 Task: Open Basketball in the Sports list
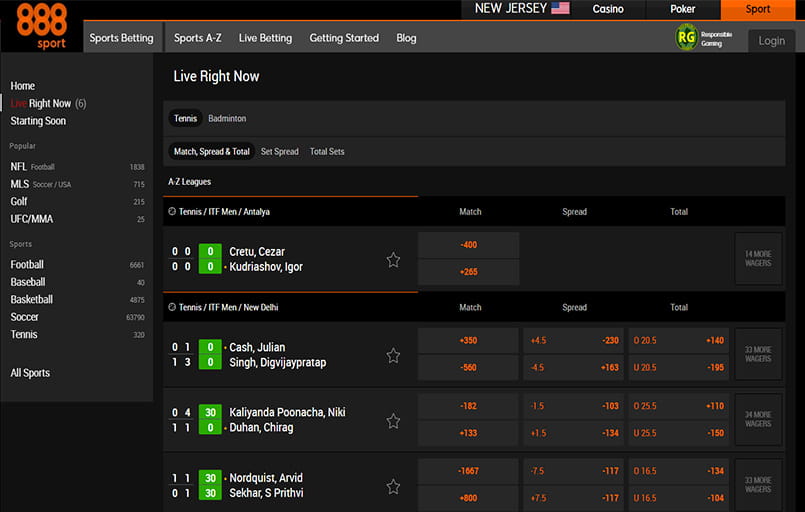(x=77, y=299)
